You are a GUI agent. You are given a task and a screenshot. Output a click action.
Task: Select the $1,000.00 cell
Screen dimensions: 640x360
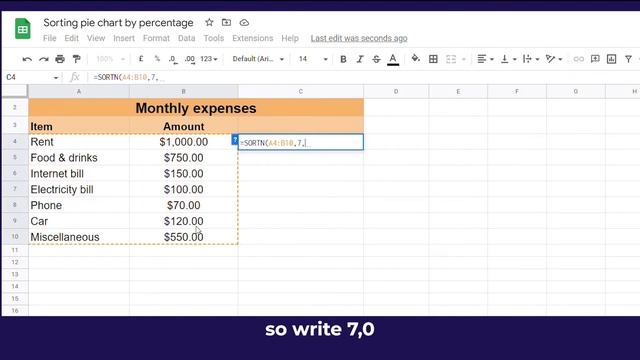[184, 142]
